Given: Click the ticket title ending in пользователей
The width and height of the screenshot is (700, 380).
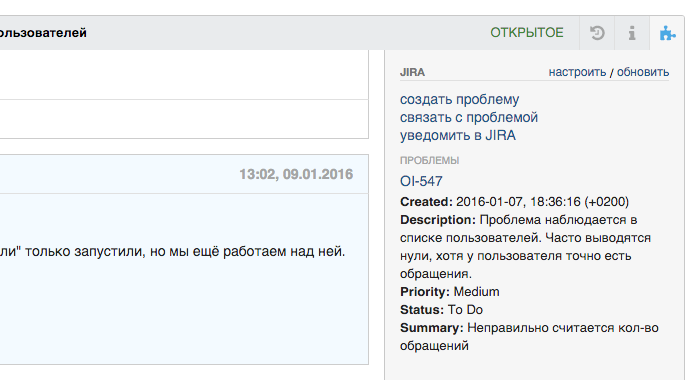Looking at the screenshot, I should (43, 33).
